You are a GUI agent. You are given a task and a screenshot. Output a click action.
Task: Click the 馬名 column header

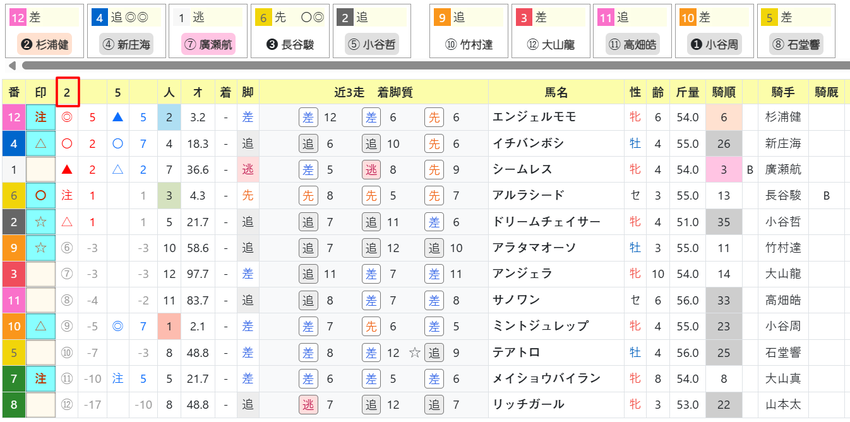click(x=558, y=92)
